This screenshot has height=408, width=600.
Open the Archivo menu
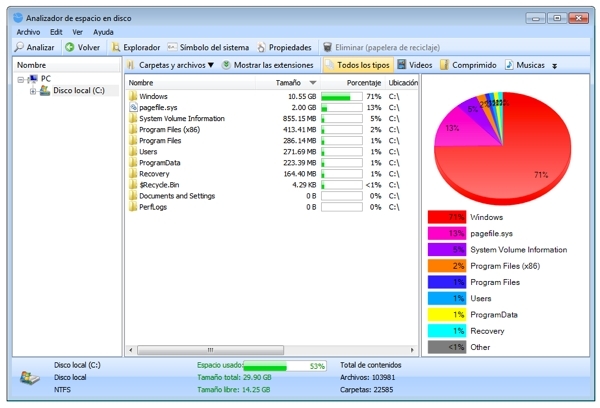28,32
